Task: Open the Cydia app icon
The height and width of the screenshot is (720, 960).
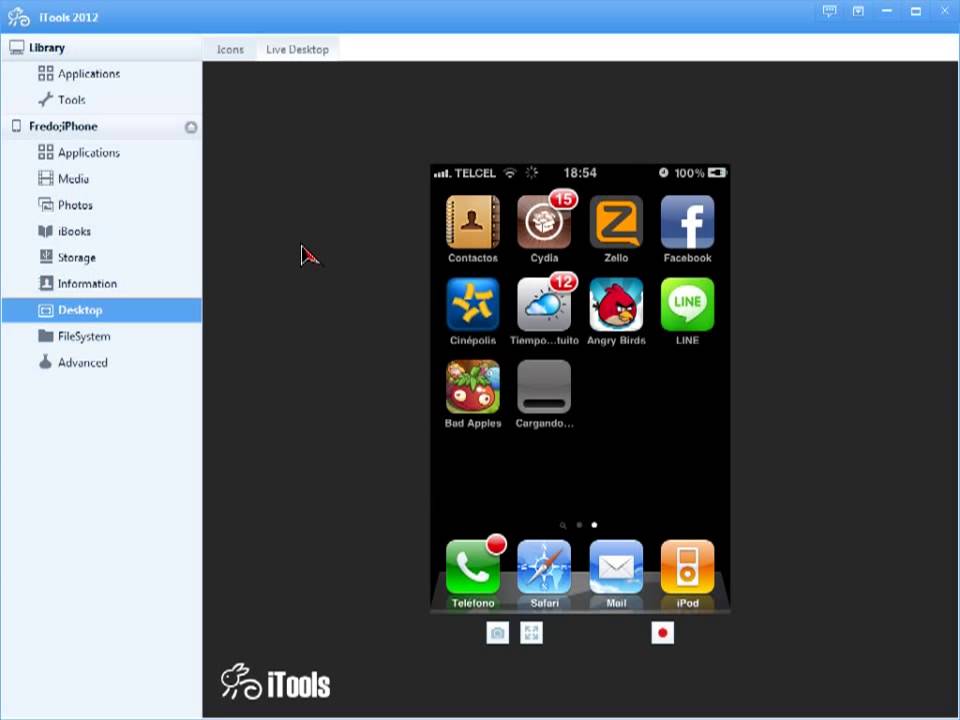Action: point(544,222)
